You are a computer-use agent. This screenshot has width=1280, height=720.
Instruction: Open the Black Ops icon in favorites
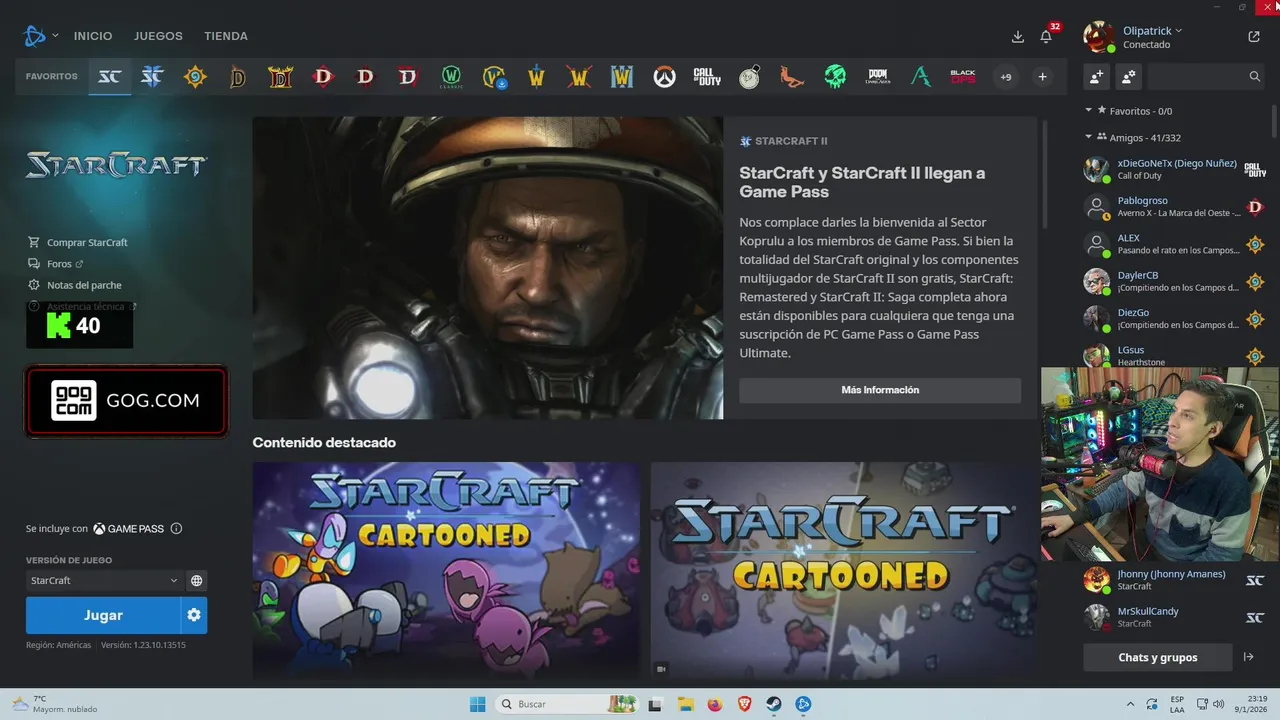(x=963, y=77)
